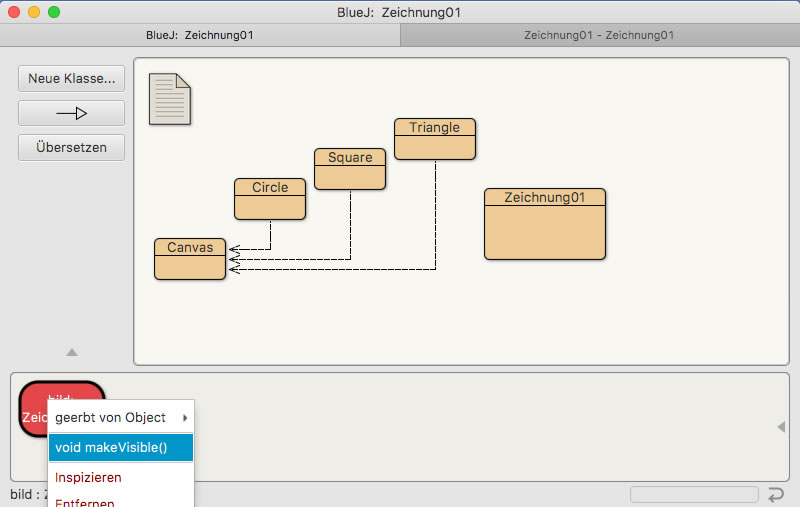This screenshot has height=507, width=800.
Task: Select the Circle class box
Action: tap(270, 199)
